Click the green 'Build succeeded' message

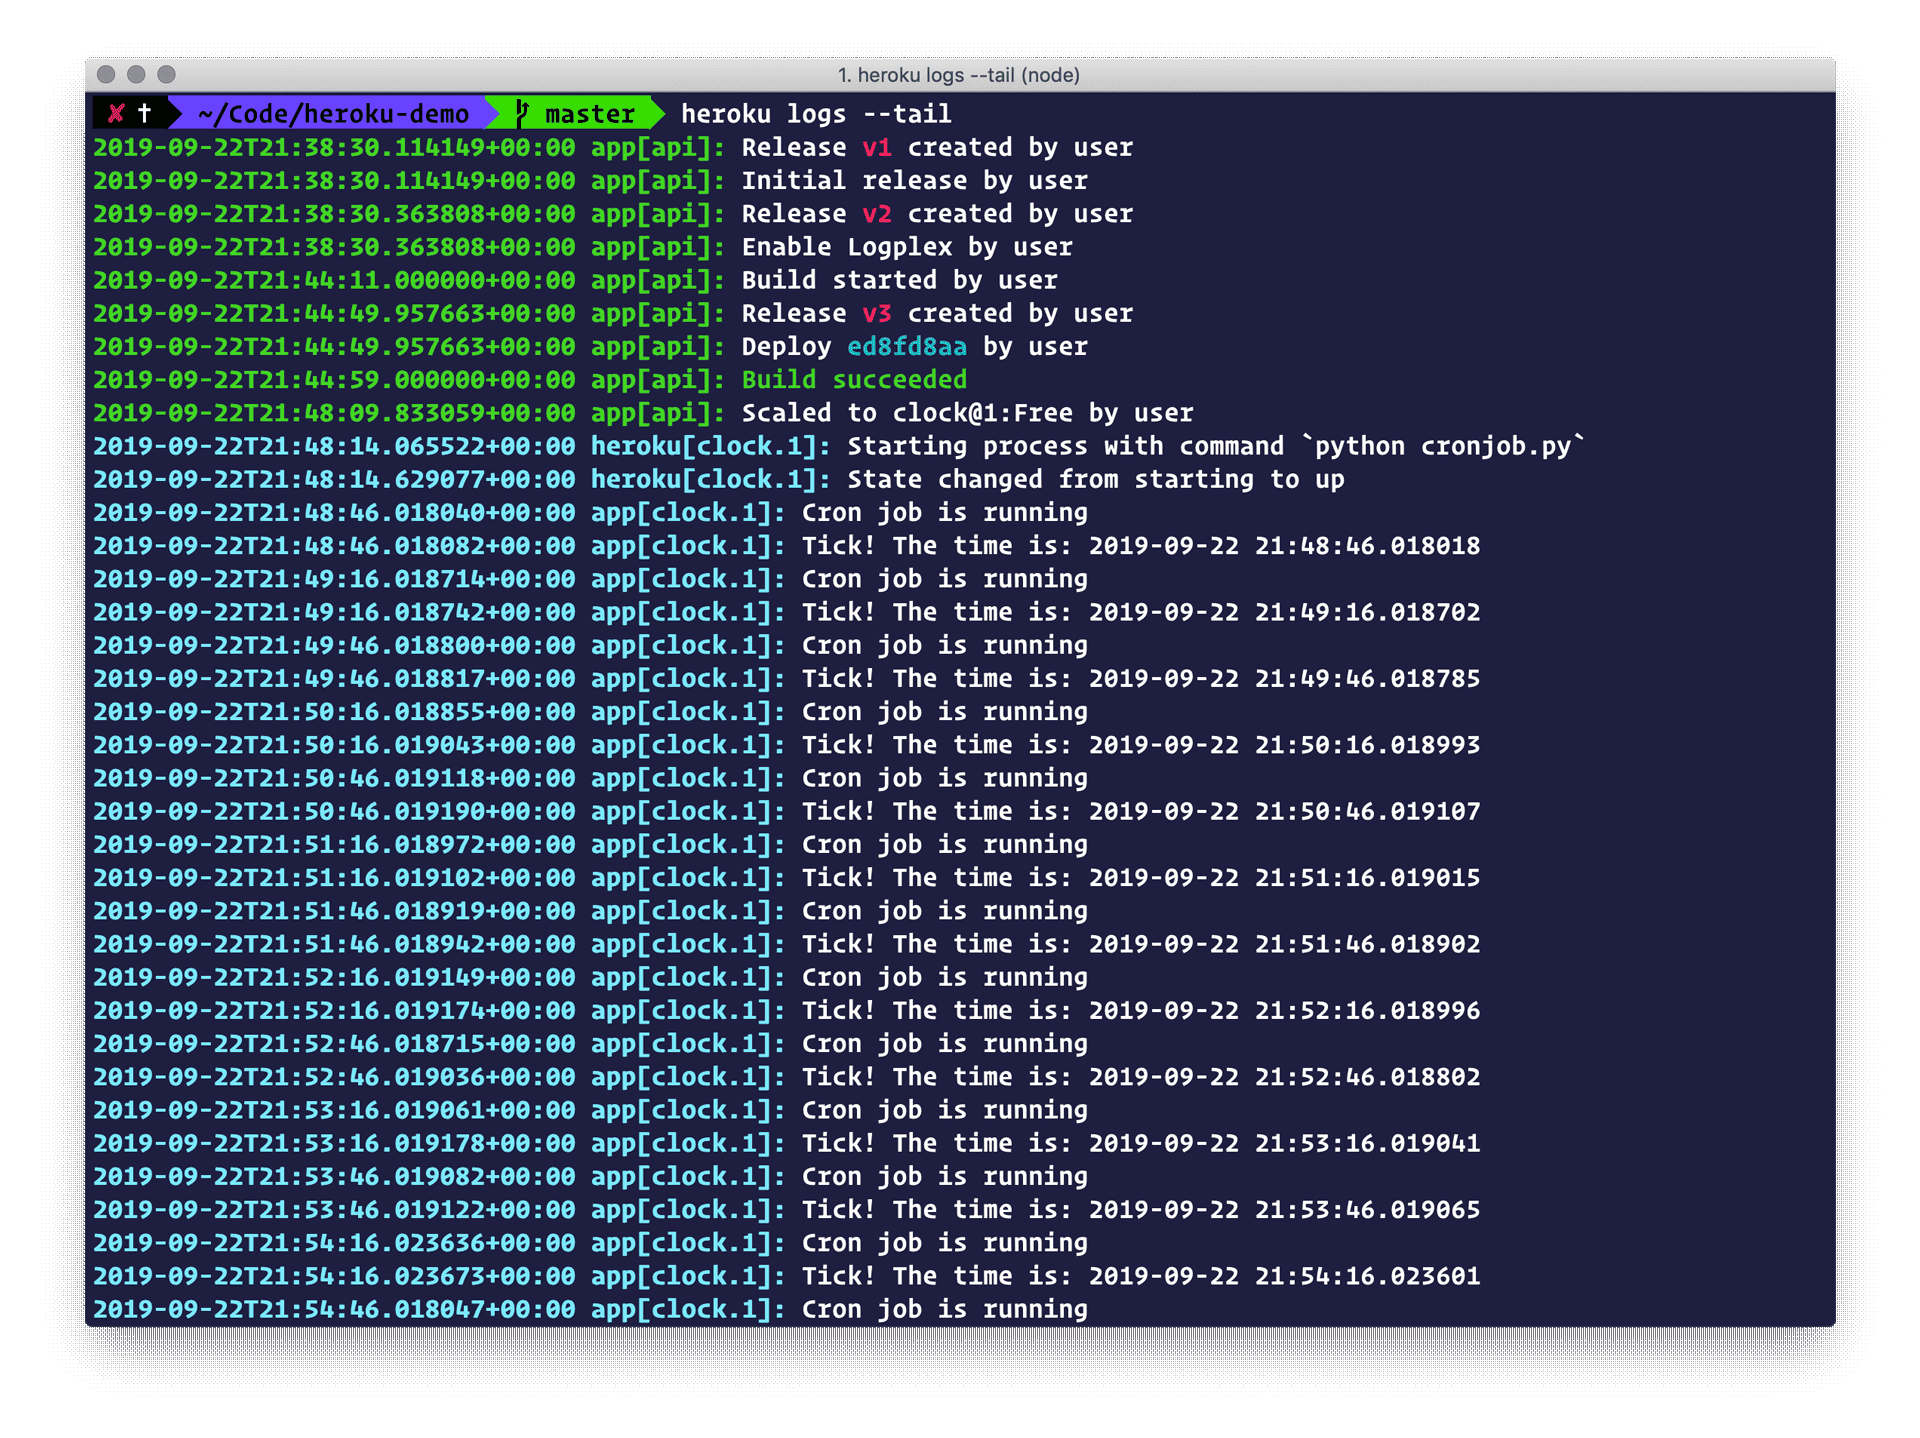pos(854,380)
